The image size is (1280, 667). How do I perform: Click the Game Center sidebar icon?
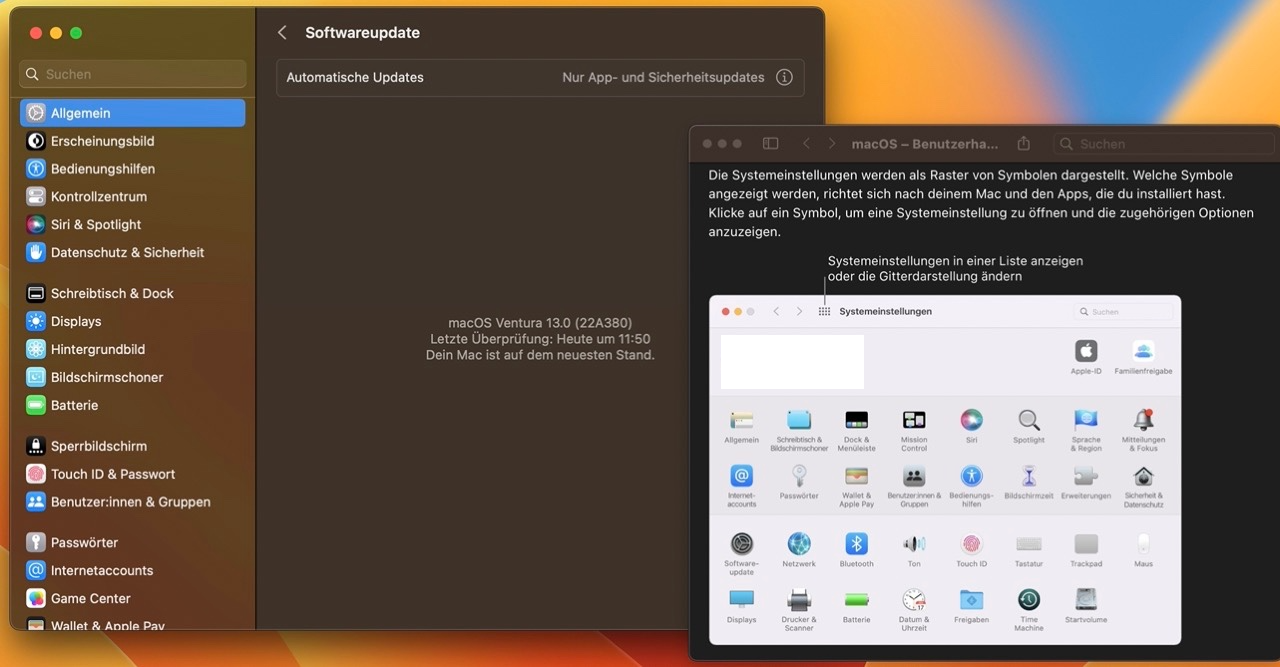(x=36, y=599)
